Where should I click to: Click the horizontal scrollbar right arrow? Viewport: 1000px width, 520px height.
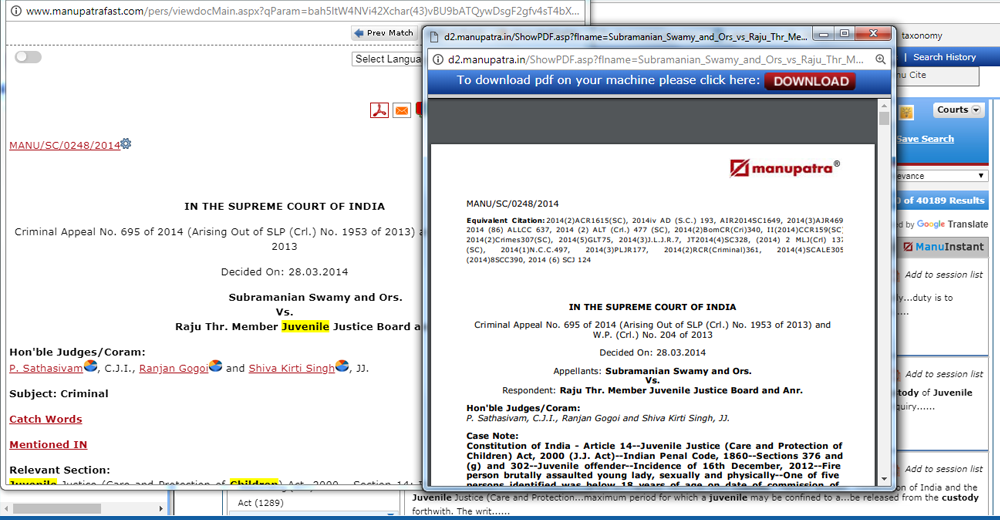pyautogui.click(x=161, y=509)
